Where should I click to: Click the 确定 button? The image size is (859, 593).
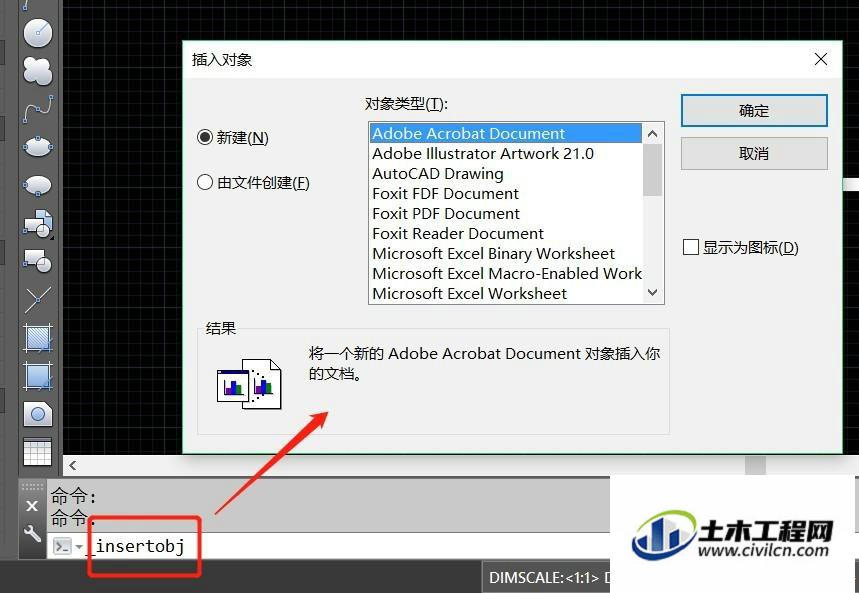754,111
